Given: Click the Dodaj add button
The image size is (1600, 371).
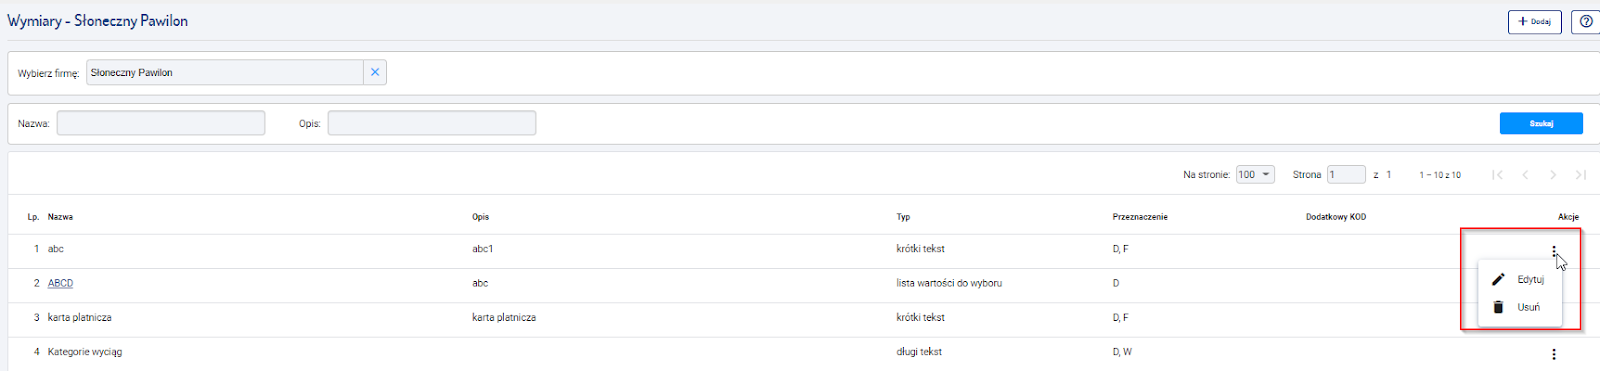Looking at the screenshot, I should tap(1534, 21).
